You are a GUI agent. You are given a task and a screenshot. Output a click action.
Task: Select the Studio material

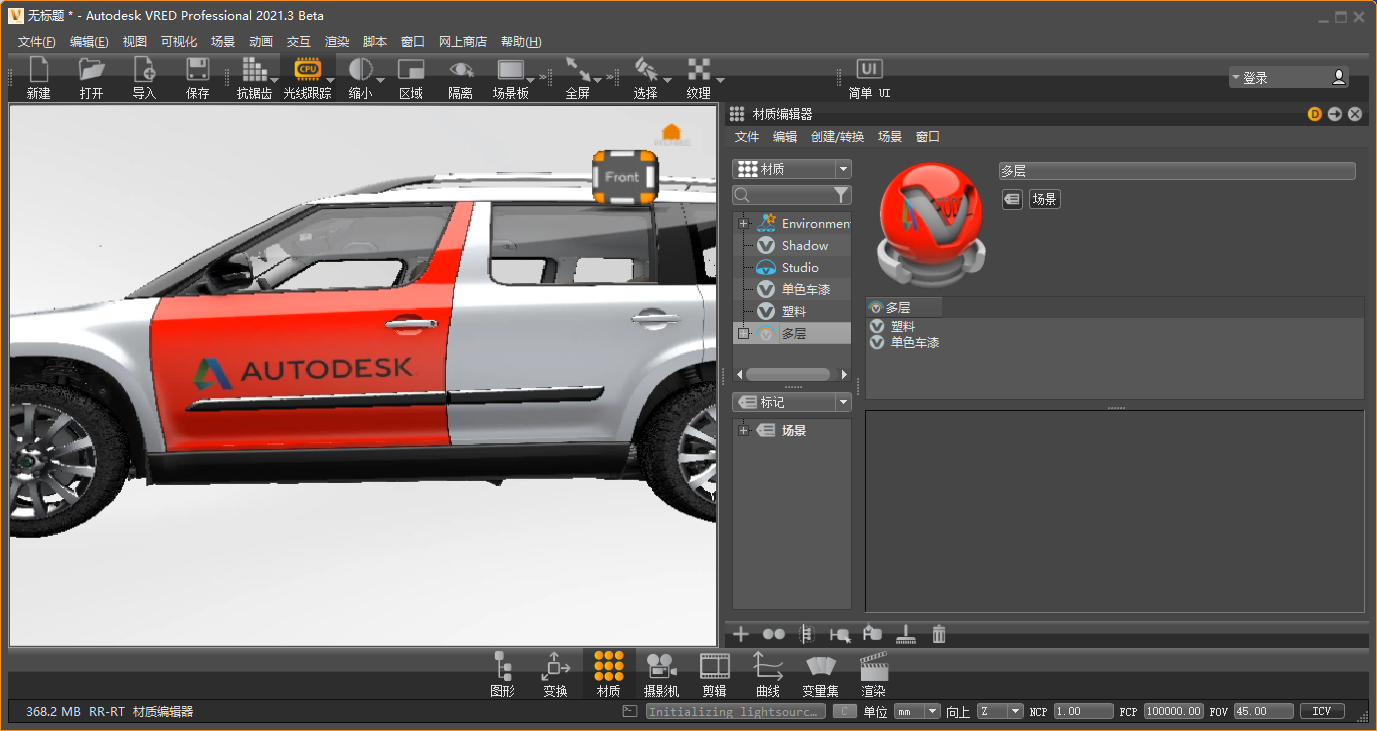click(800, 268)
